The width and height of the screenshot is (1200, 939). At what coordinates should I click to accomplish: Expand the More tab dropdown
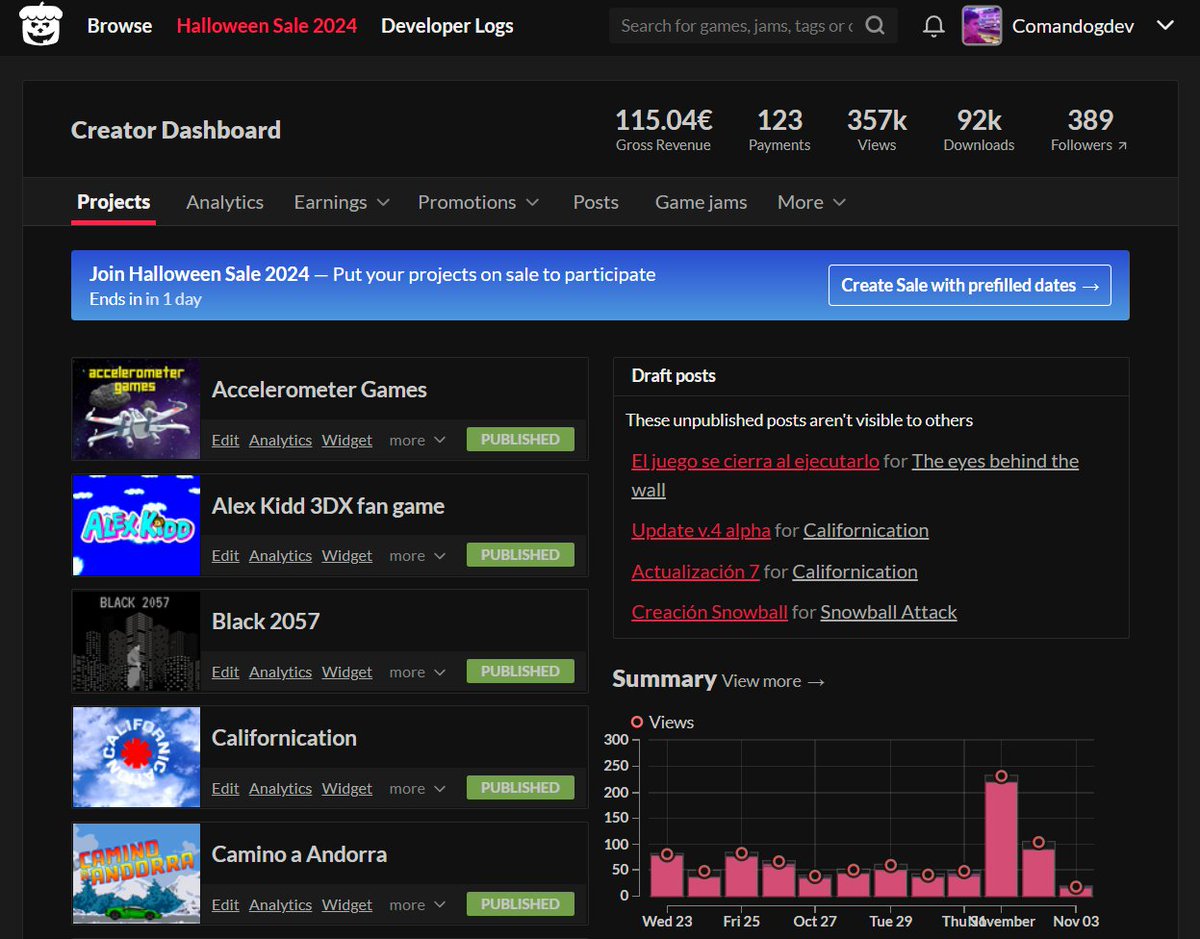(811, 202)
